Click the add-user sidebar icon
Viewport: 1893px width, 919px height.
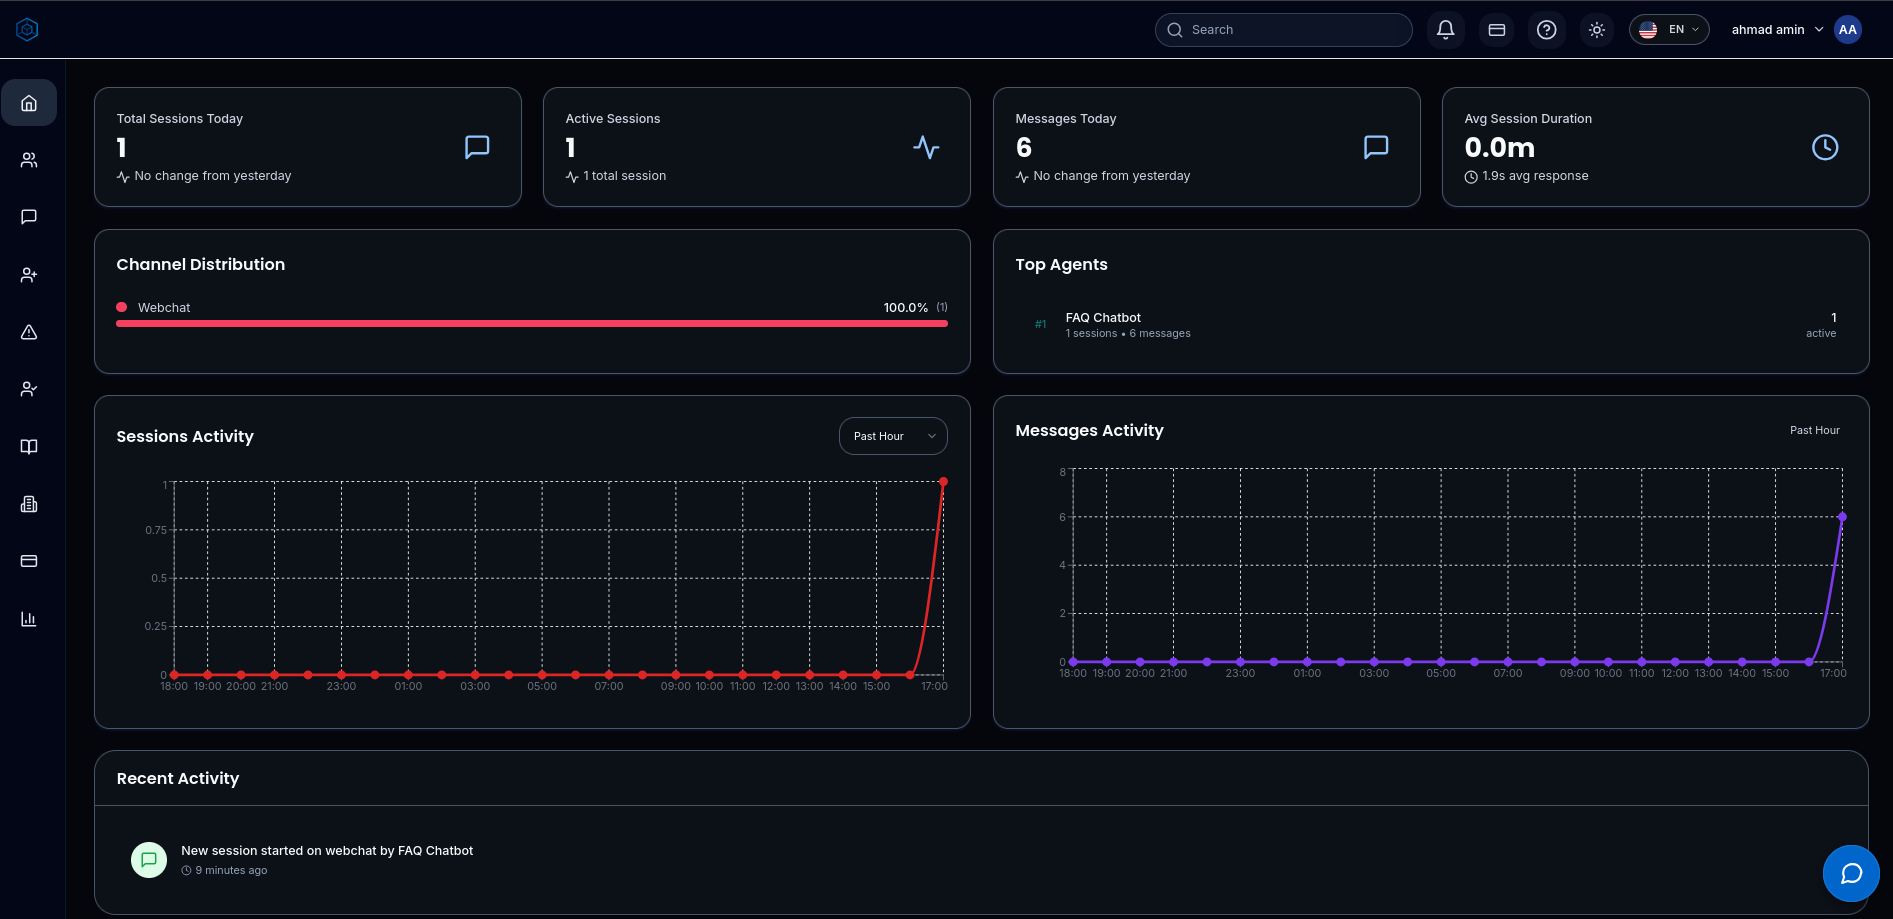pos(29,275)
